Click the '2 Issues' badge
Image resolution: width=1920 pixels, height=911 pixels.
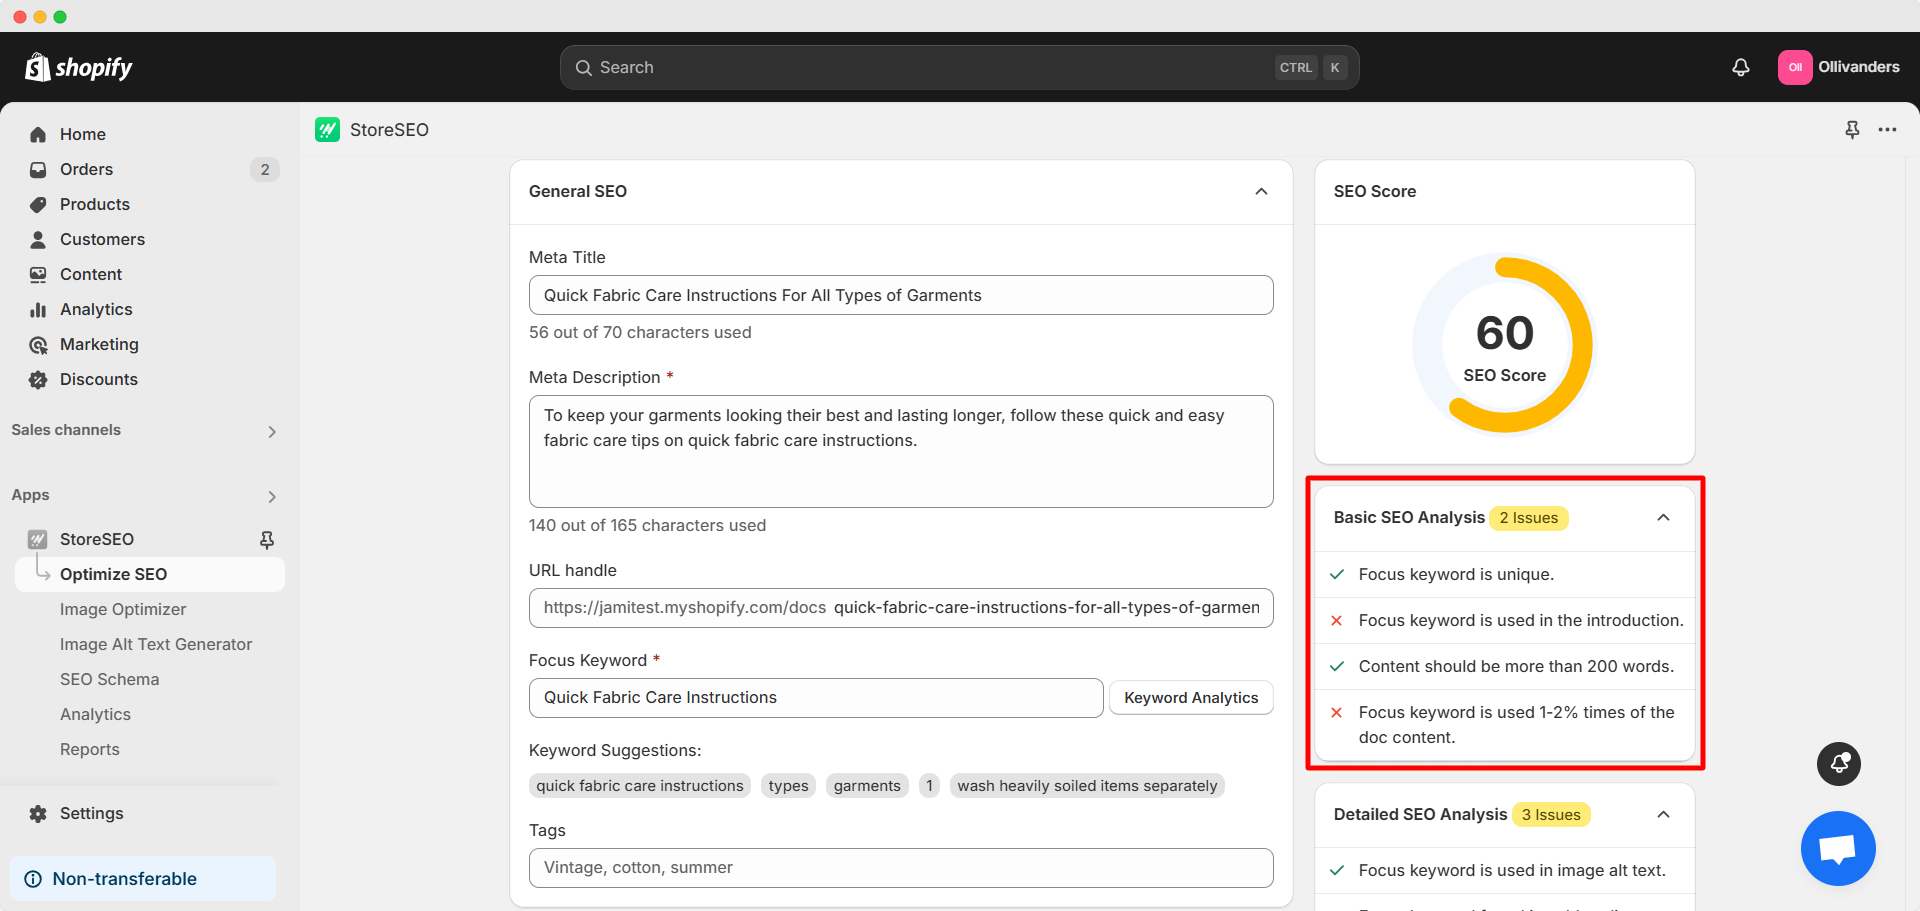click(x=1528, y=518)
